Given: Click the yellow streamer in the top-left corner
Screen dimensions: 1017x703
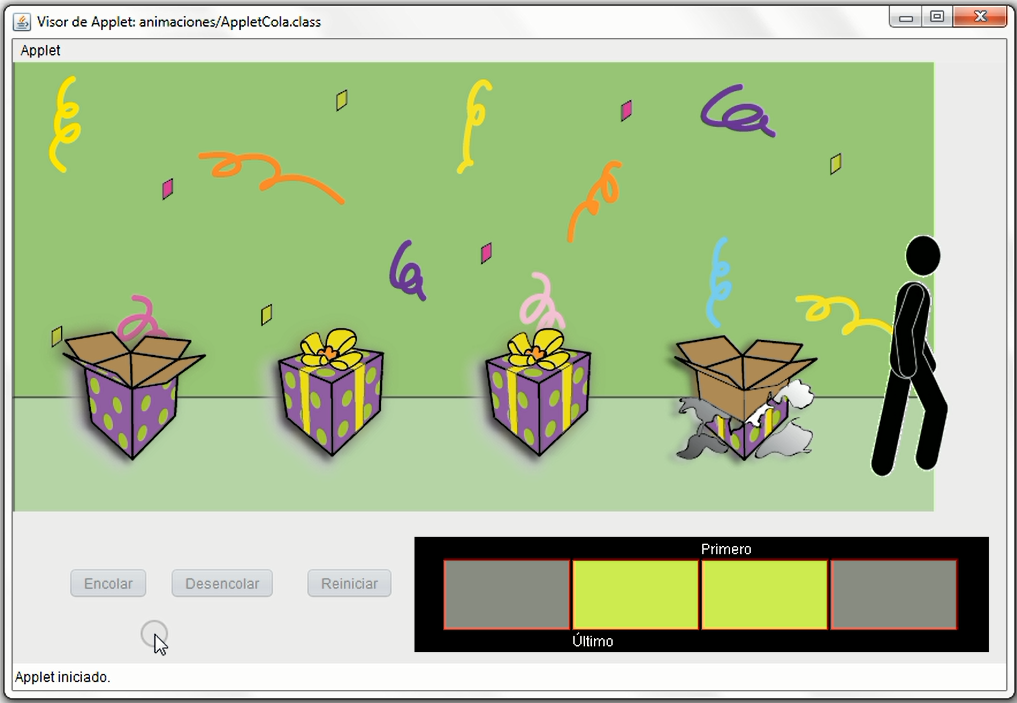Looking at the screenshot, I should 64,125.
